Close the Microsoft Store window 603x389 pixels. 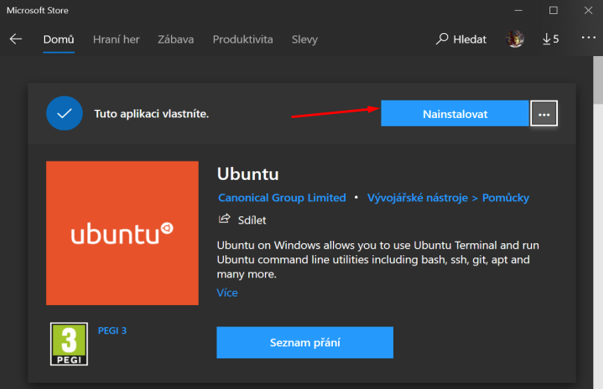[x=588, y=10]
